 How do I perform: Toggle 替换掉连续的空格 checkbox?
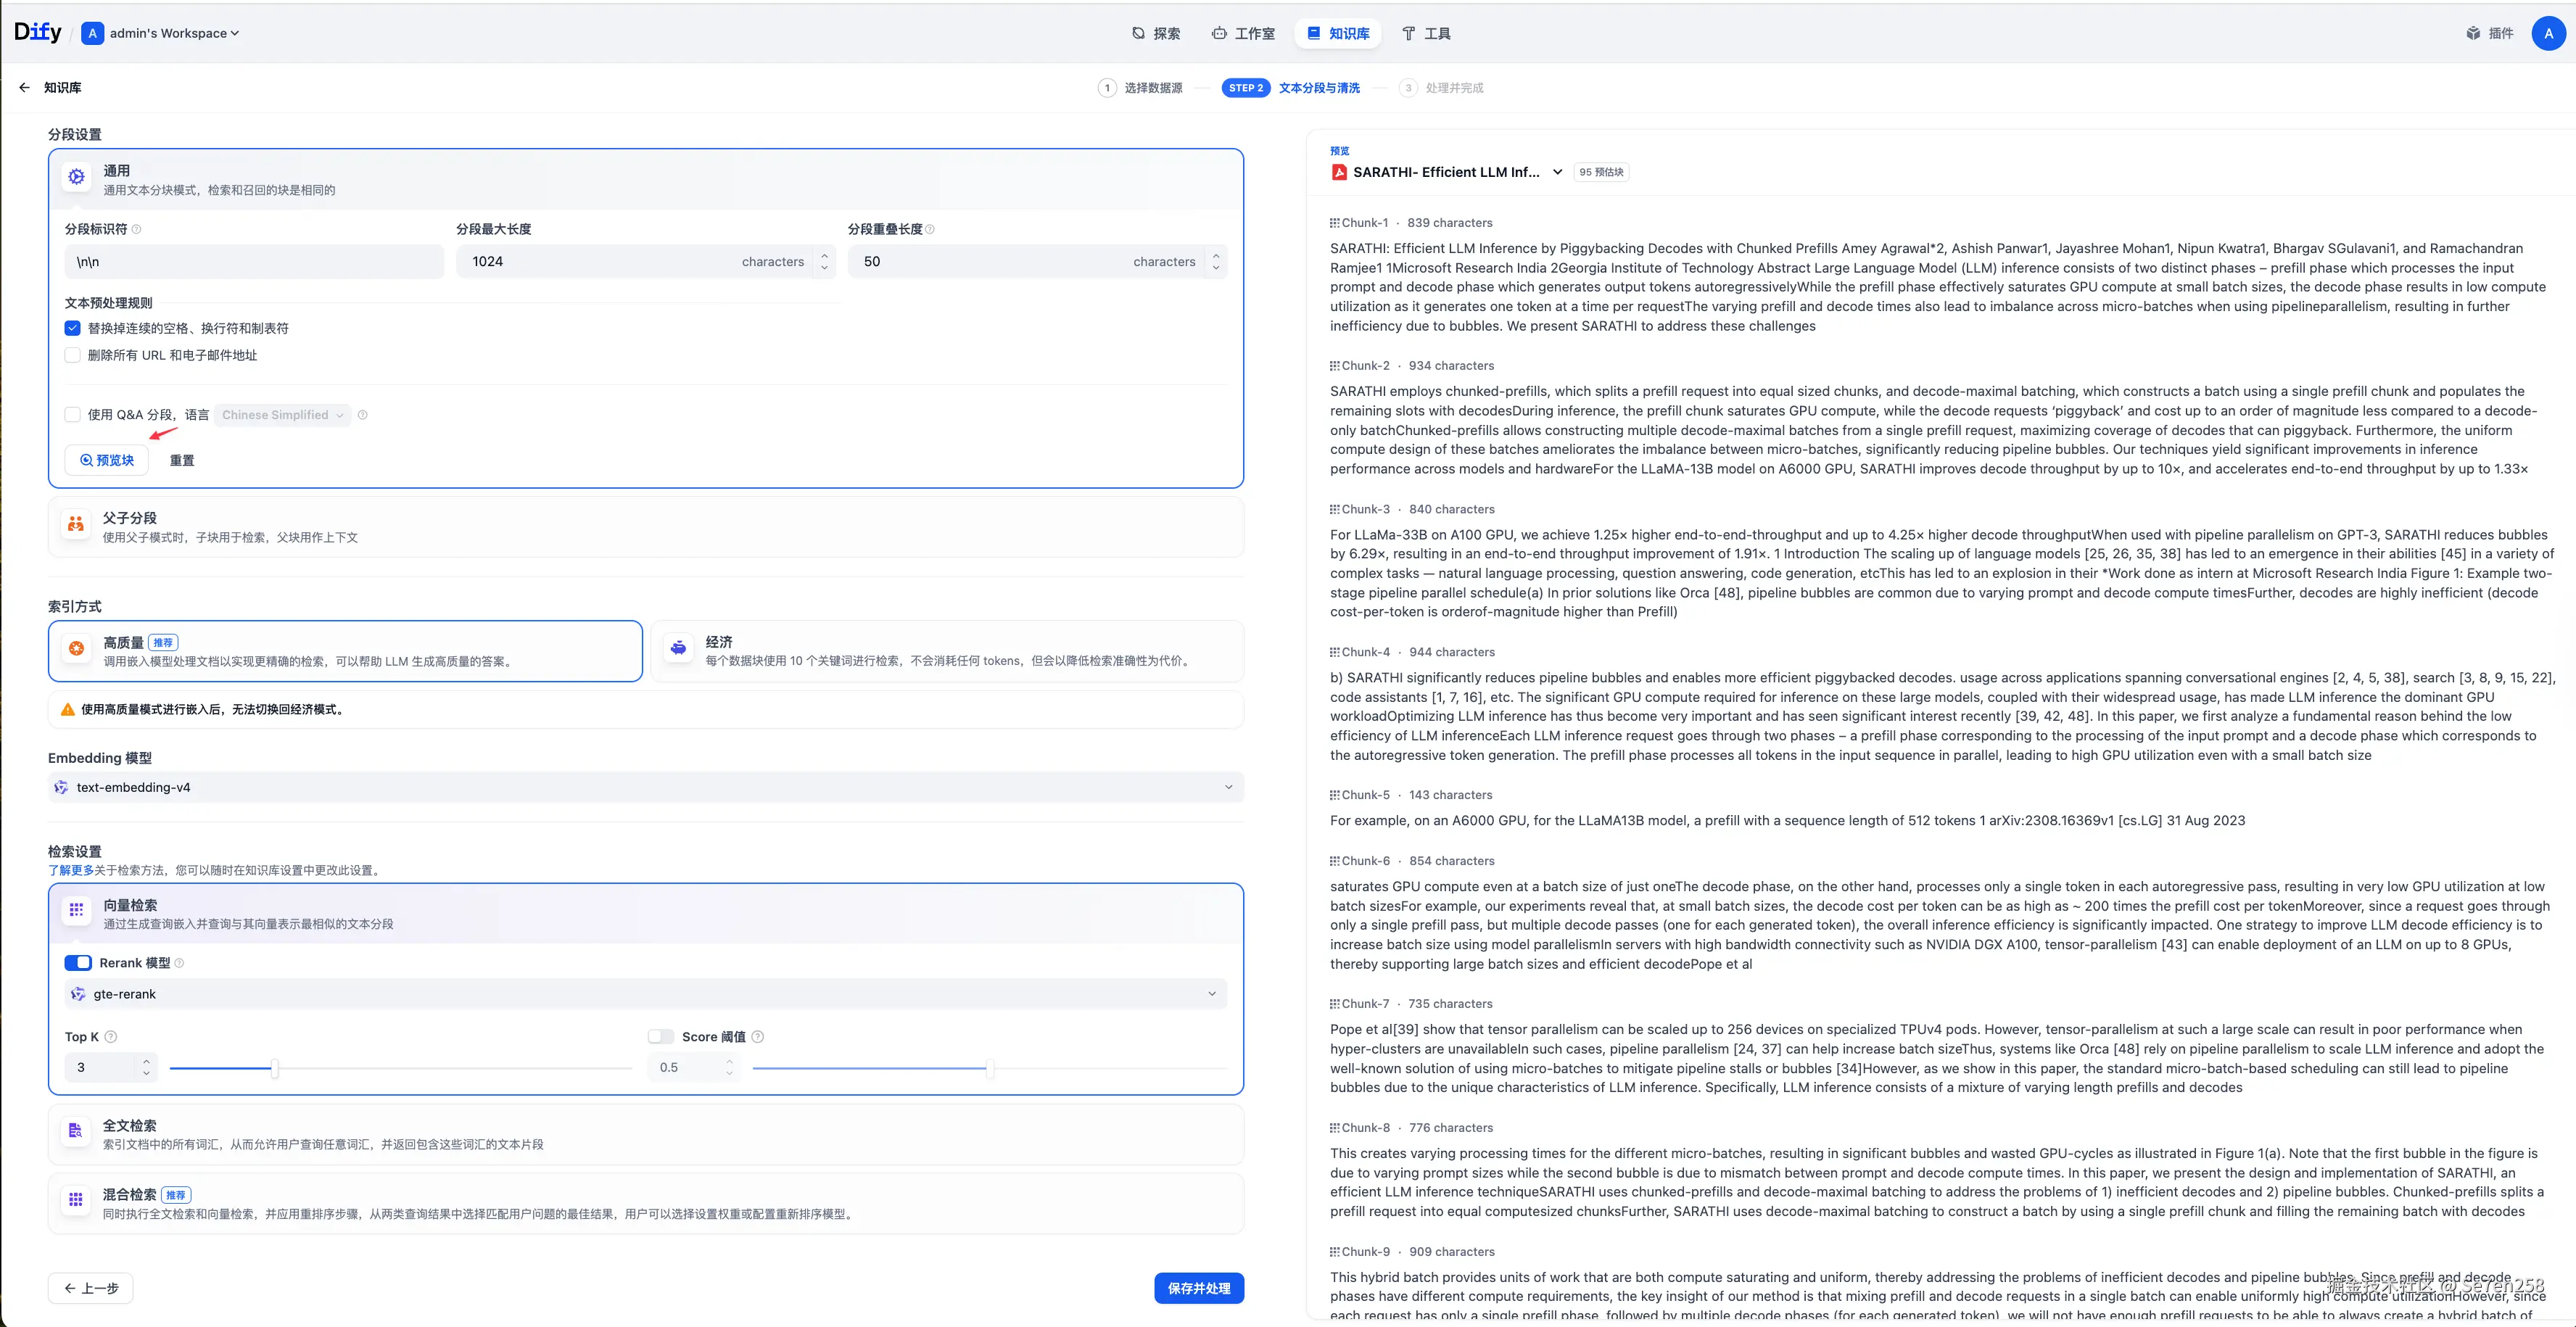pyautogui.click(x=73, y=328)
